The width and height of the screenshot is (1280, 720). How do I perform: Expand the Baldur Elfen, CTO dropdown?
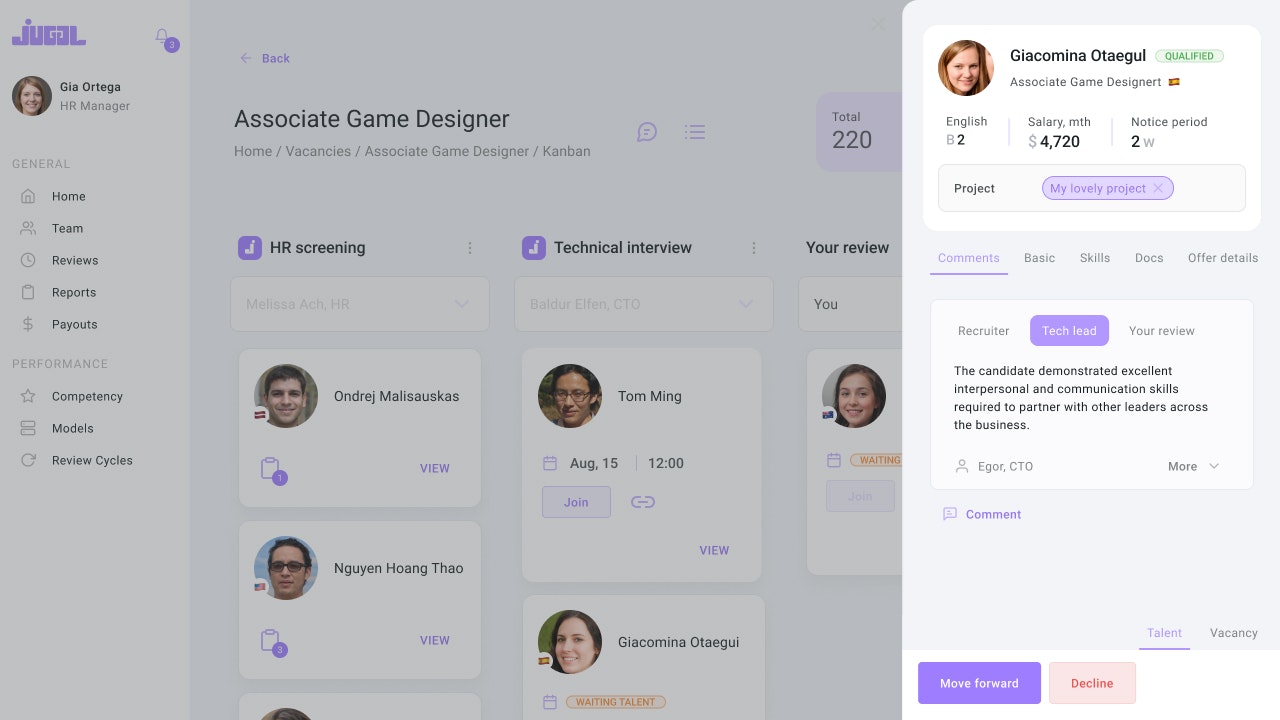tap(644, 304)
